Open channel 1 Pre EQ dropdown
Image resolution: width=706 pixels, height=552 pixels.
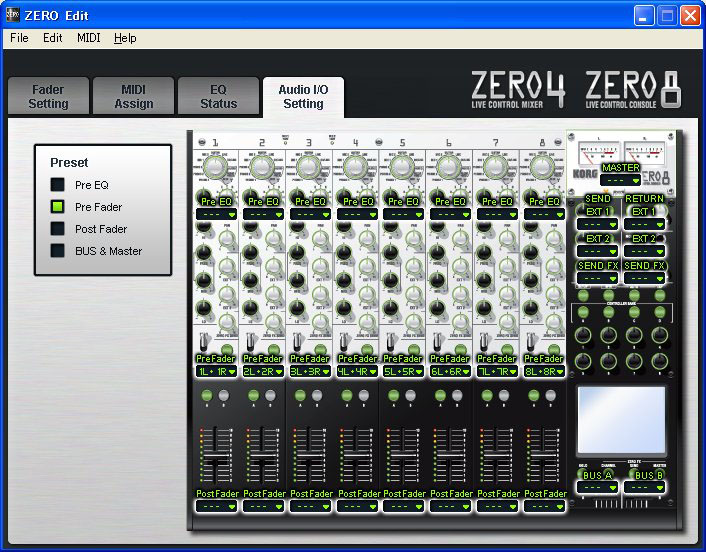[217, 214]
